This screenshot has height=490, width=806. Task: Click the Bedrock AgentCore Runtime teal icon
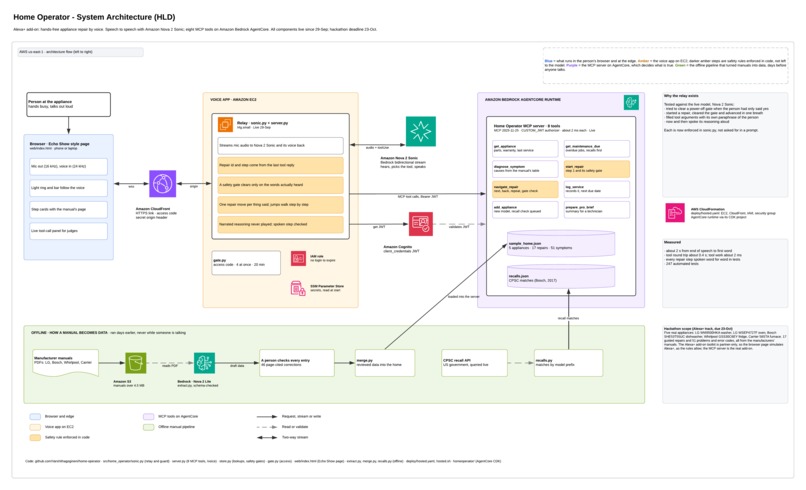click(x=631, y=102)
